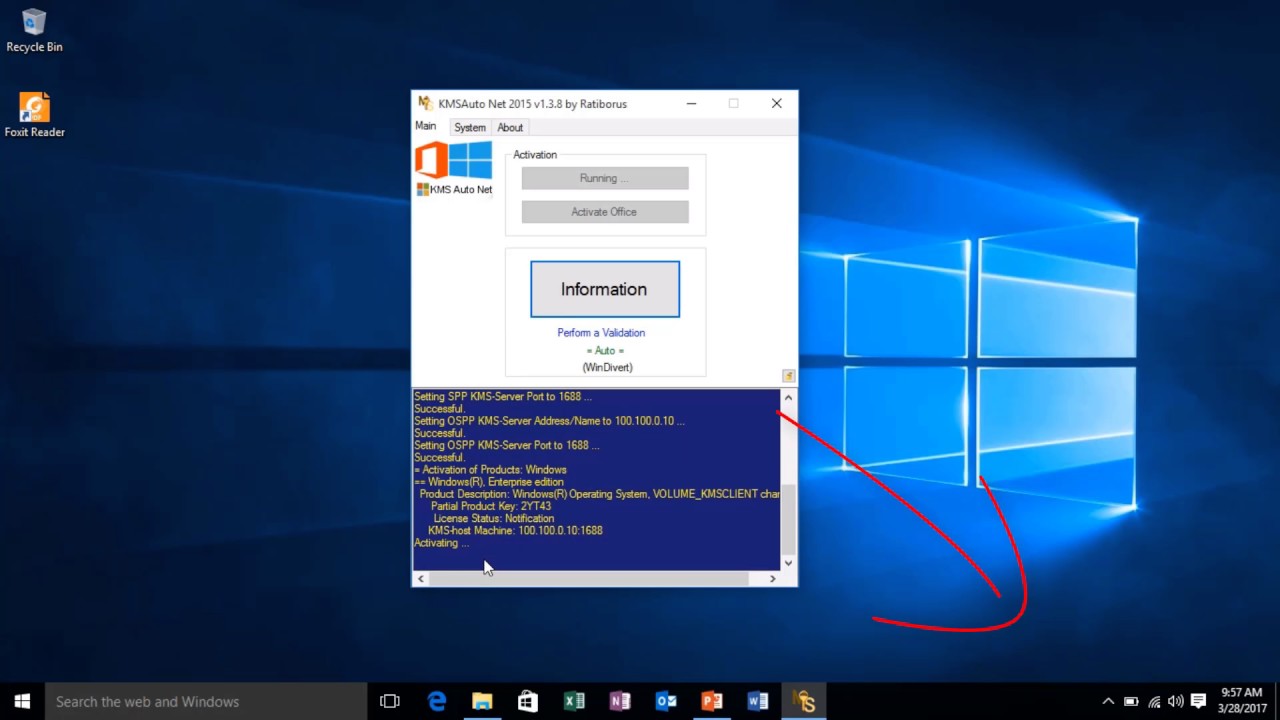Click the small yellow icon above the log

click(x=788, y=376)
